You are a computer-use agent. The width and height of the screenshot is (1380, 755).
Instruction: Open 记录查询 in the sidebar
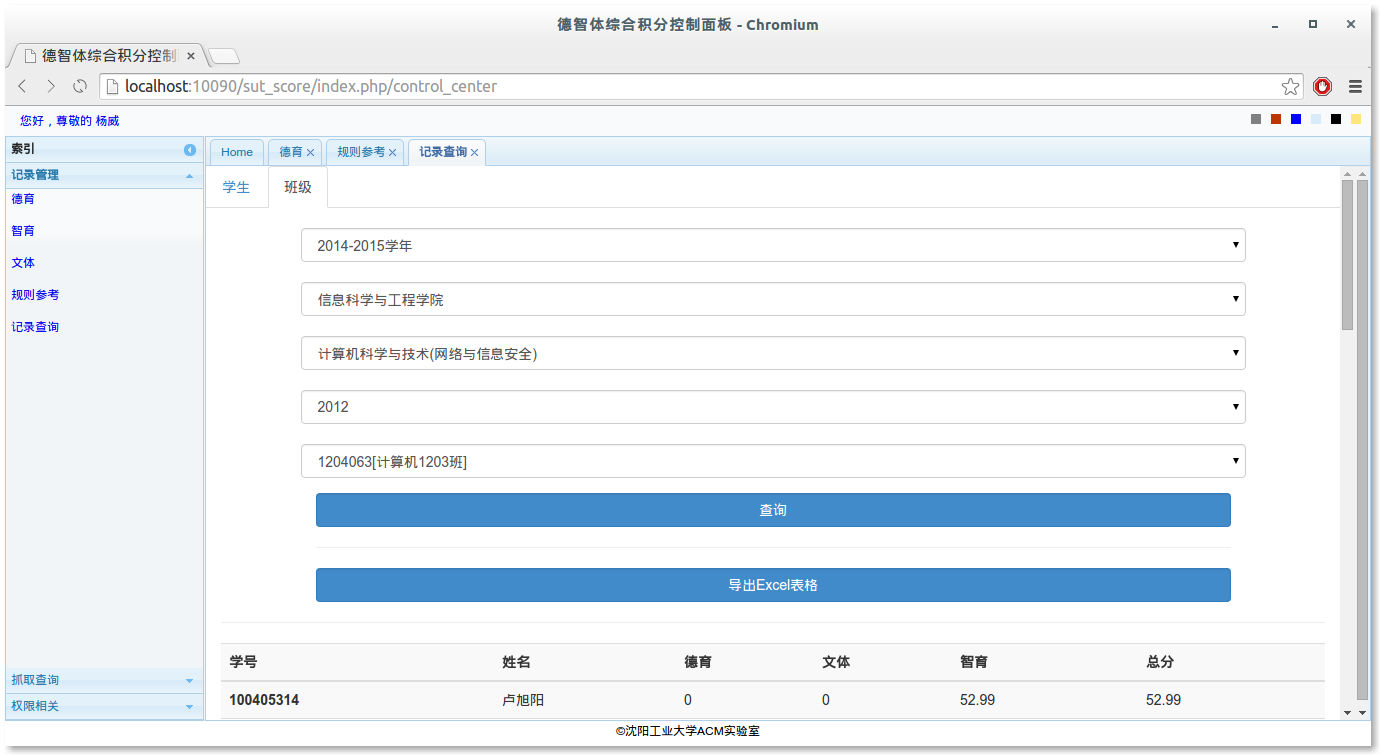[35, 327]
